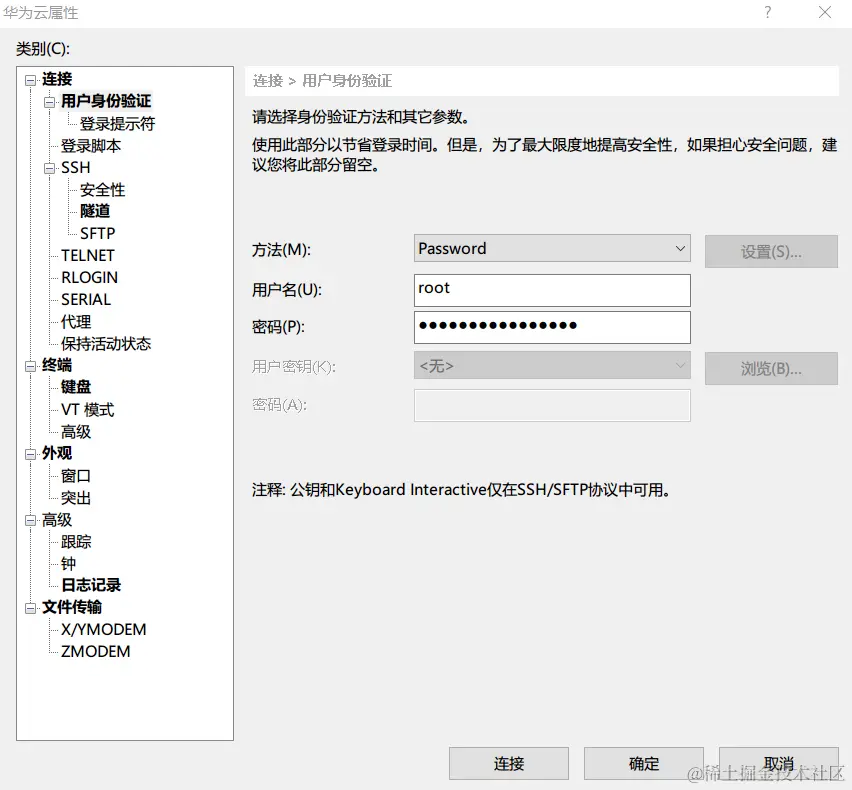
Task: Open the 方法(M) authentication method dropdown
Action: 676,248
